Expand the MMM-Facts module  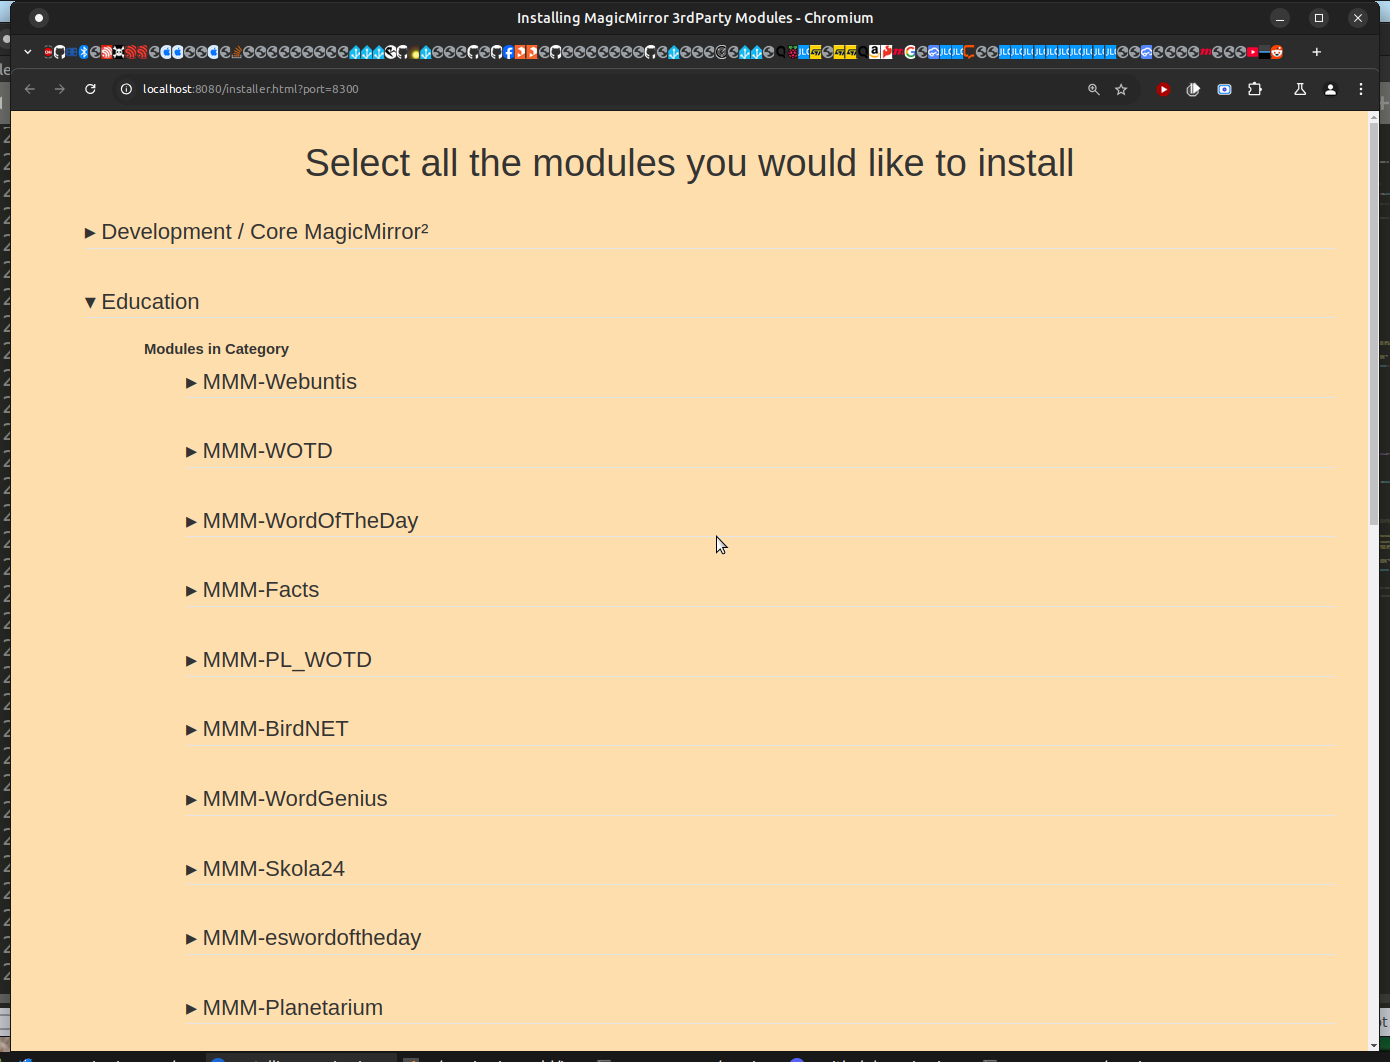pyautogui.click(x=252, y=590)
